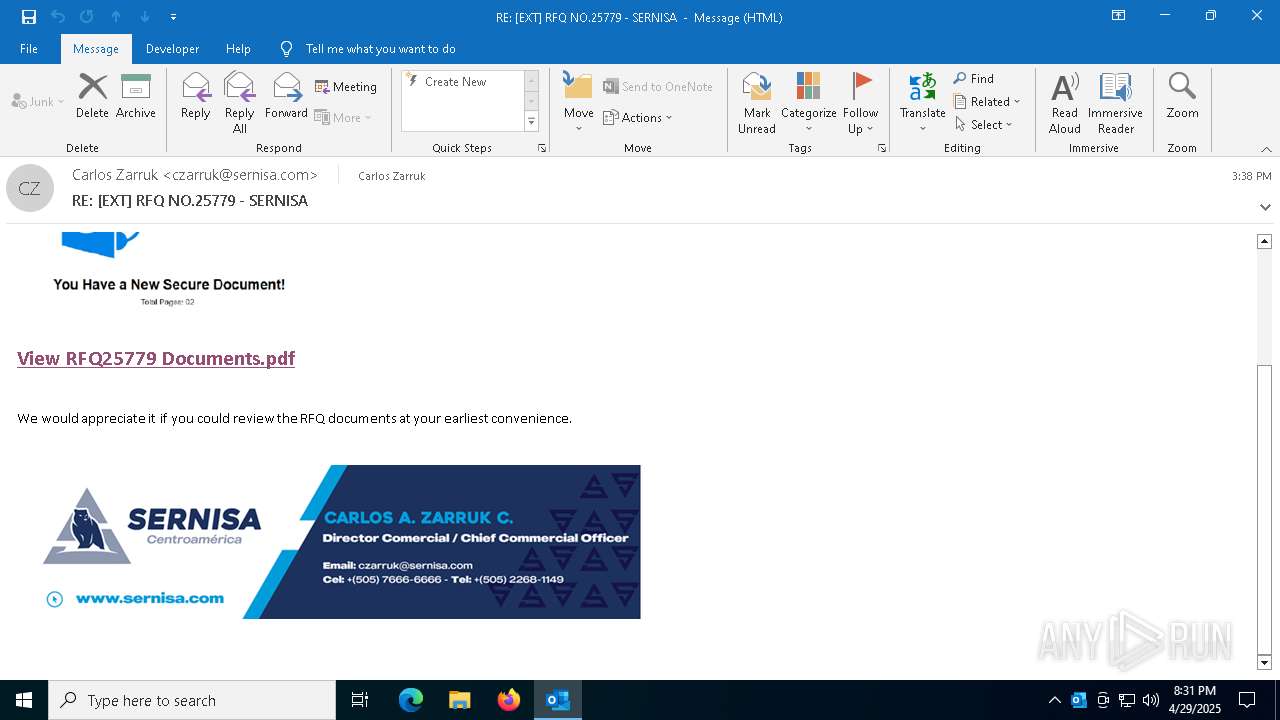Image resolution: width=1280 pixels, height=720 pixels.
Task: Open the Windows Start menu
Action: coord(24,700)
